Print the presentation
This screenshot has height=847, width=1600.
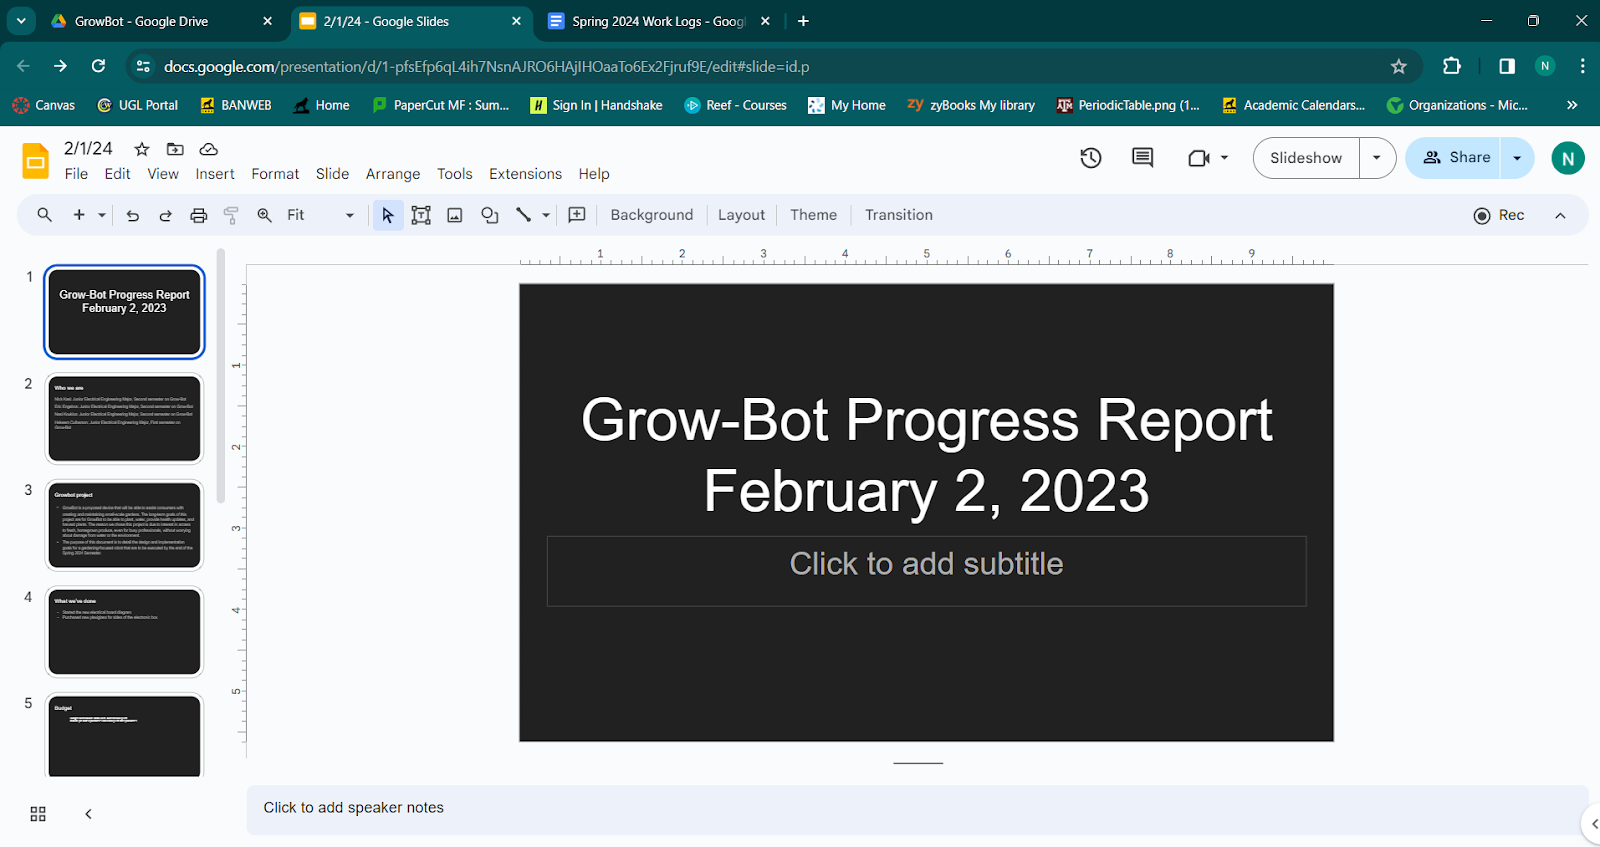(x=199, y=215)
